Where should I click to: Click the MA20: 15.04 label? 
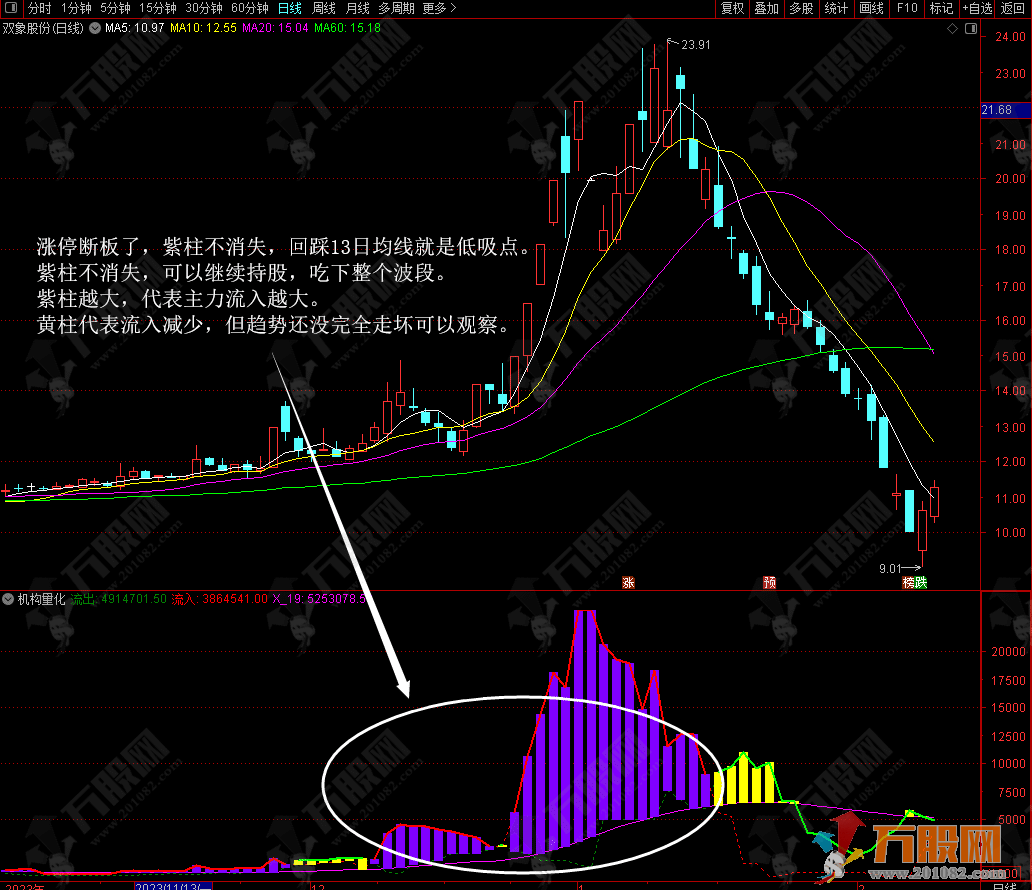pos(275,28)
